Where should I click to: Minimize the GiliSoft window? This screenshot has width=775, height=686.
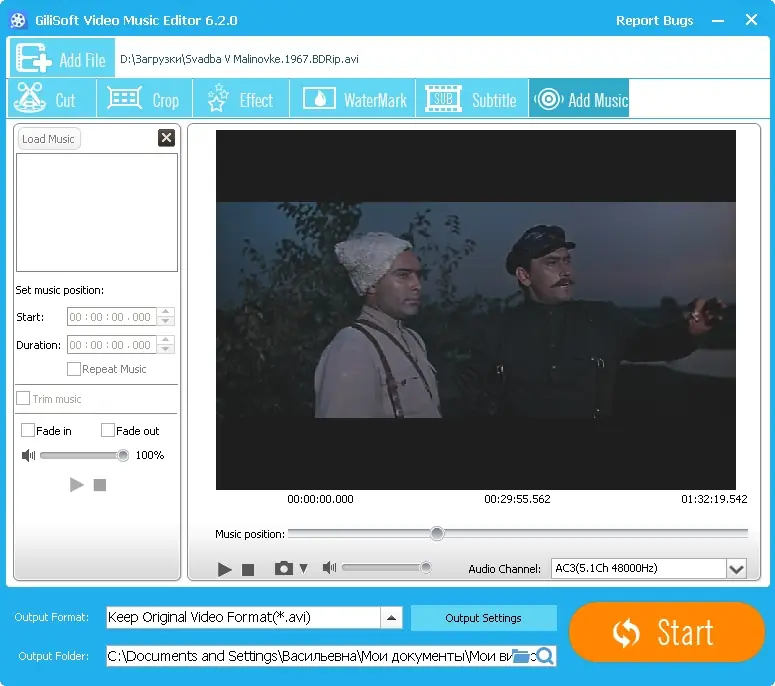point(718,21)
